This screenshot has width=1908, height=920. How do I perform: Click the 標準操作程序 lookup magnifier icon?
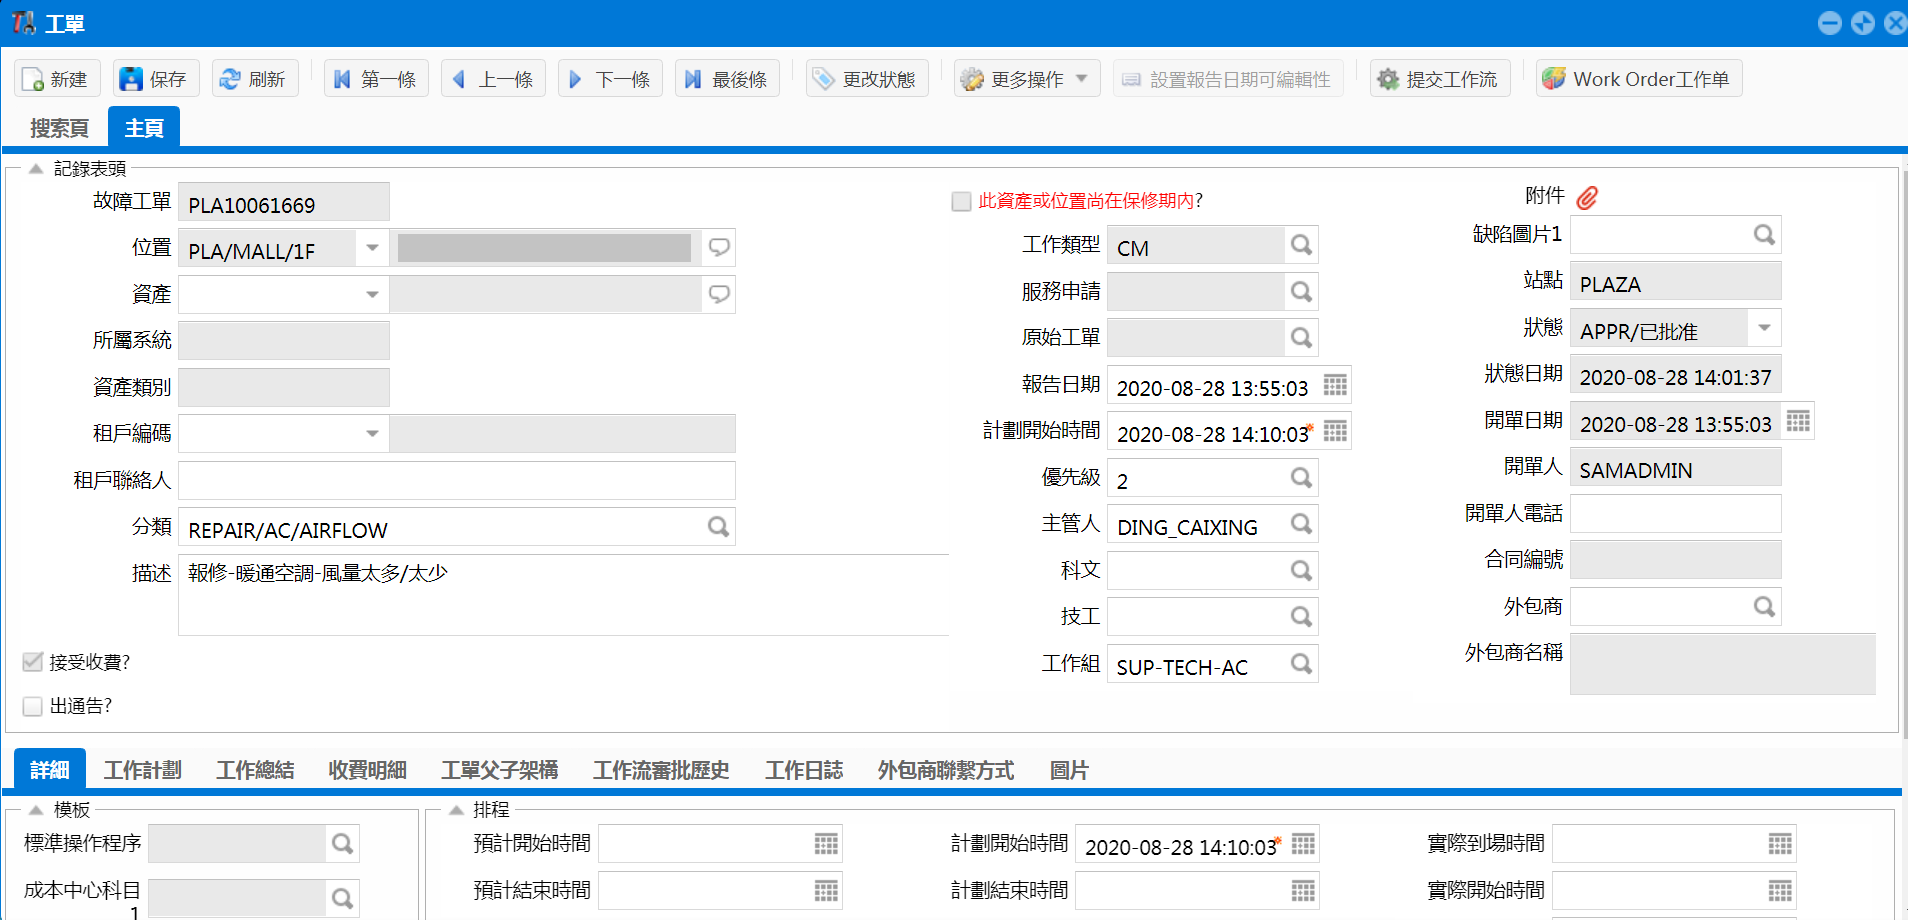(342, 844)
